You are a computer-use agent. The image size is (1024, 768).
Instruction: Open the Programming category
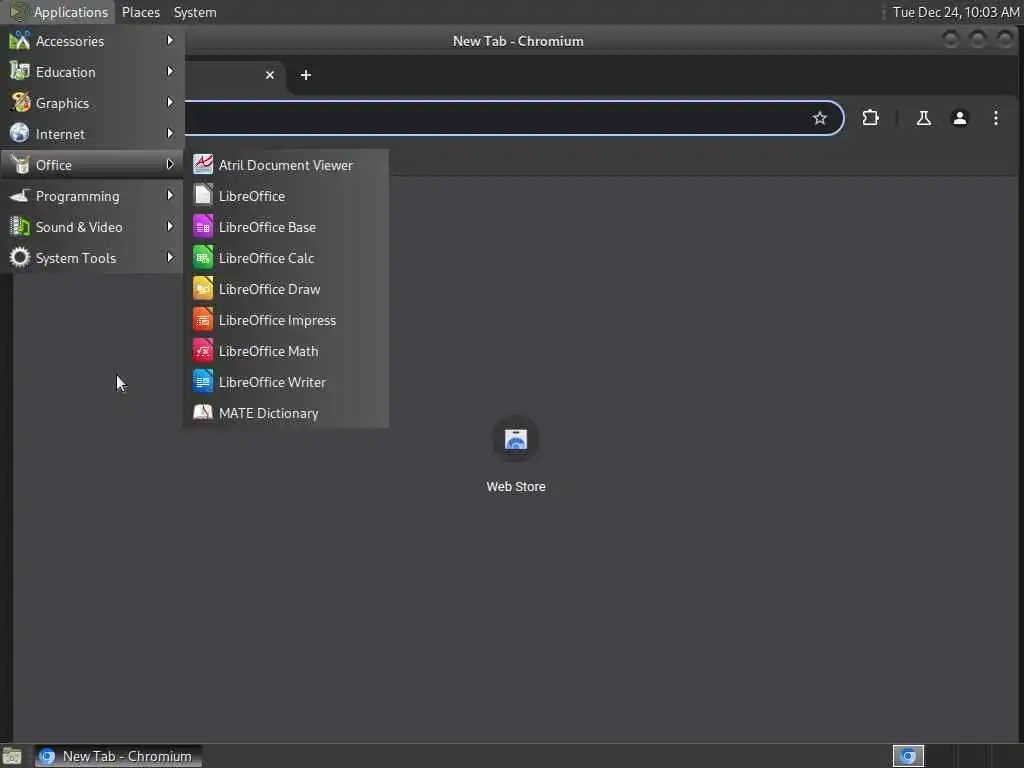pyautogui.click(x=92, y=196)
